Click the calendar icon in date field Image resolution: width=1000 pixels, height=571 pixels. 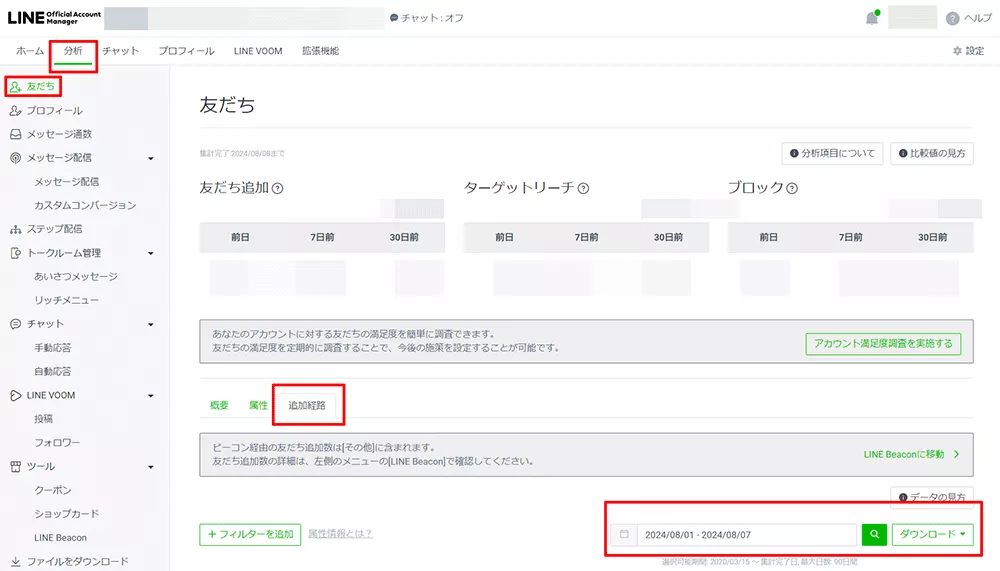[624, 535]
